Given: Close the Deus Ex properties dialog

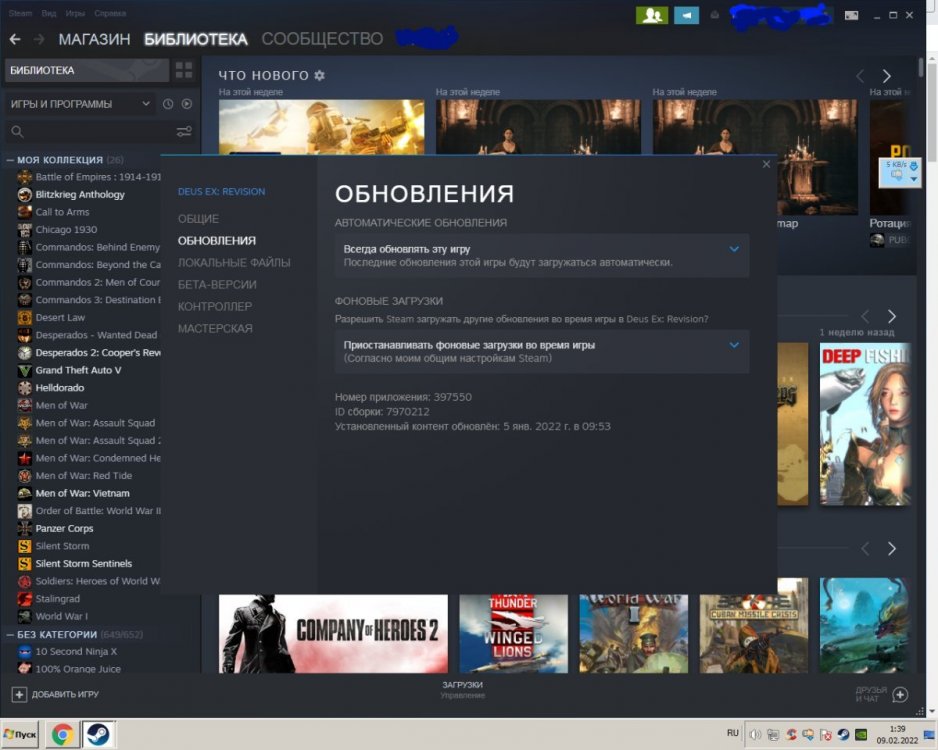Looking at the screenshot, I should pyautogui.click(x=766, y=164).
